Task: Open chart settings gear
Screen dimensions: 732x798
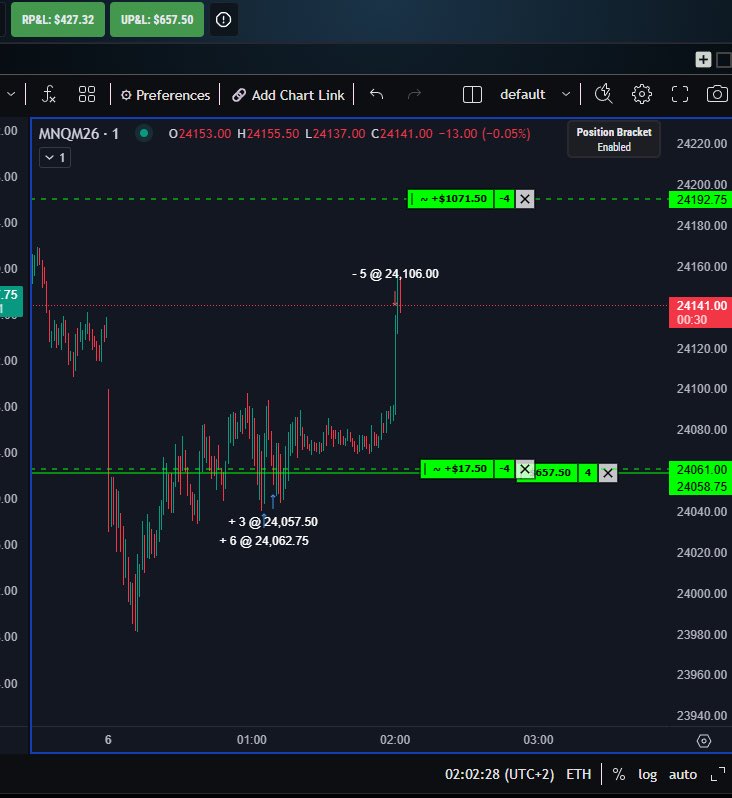Action: 641,95
